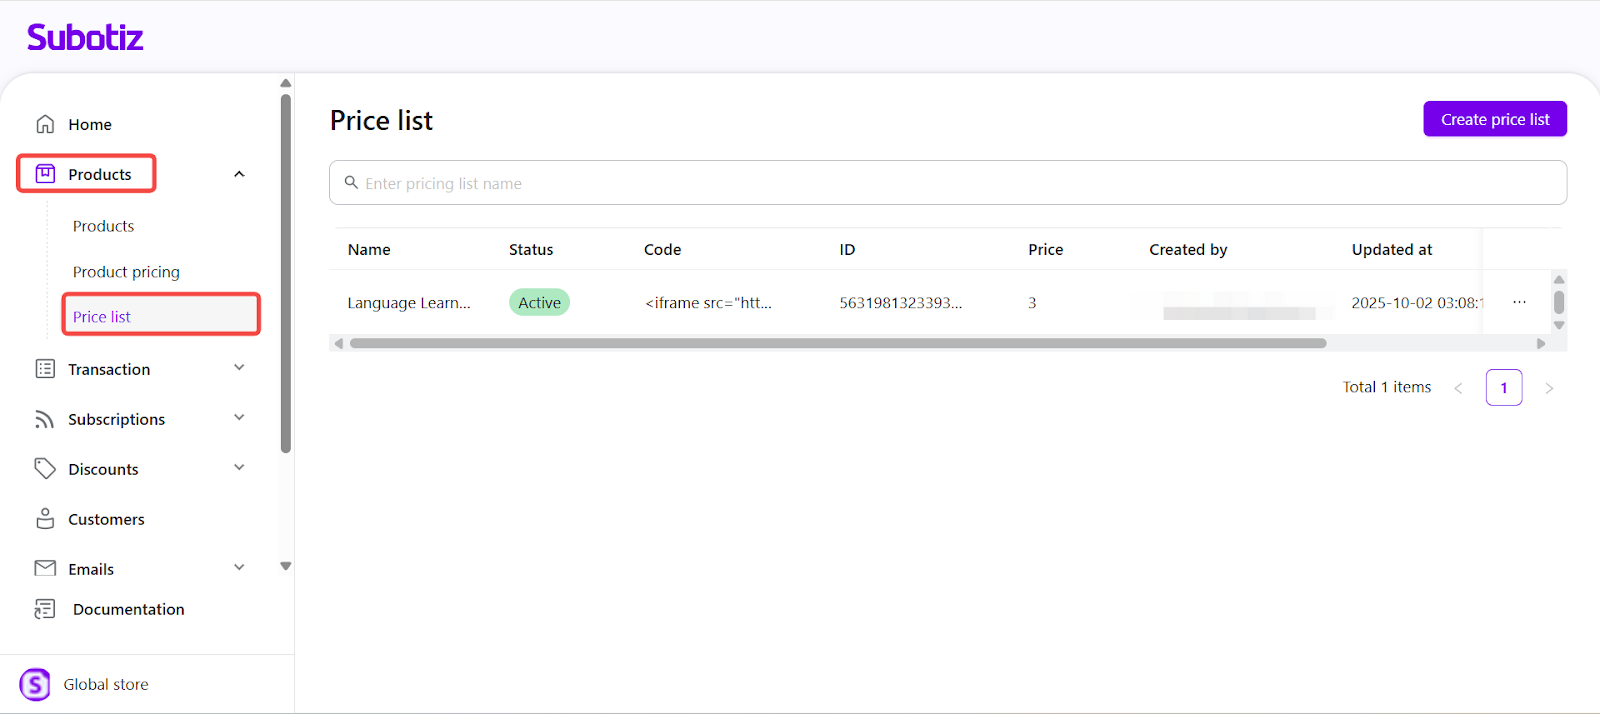Select the Price list submenu item
This screenshot has width=1600, height=714.
tap(102, 317)
